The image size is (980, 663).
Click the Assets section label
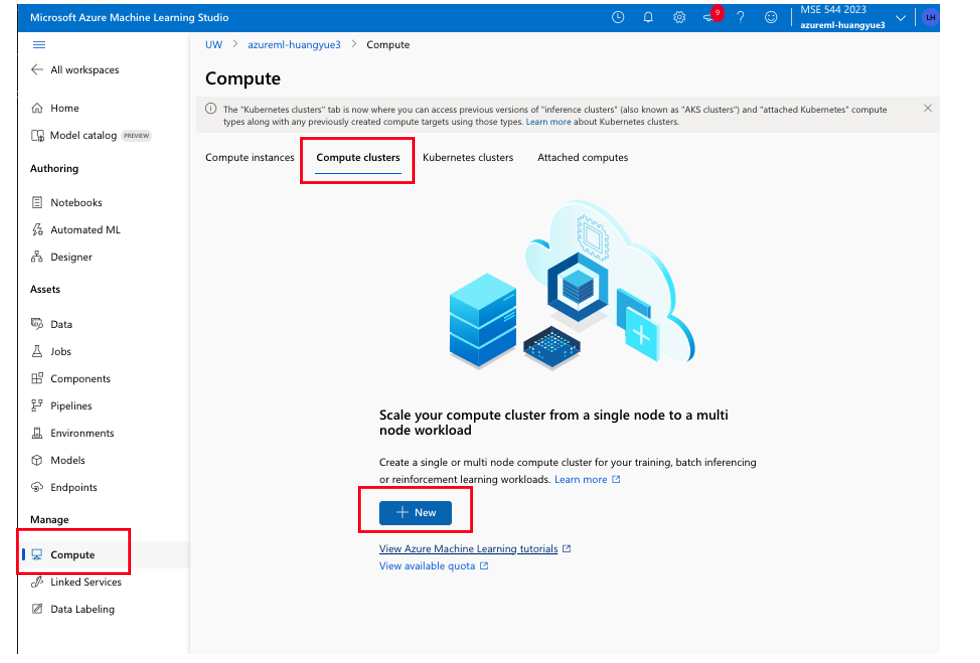[x=45, y=289]
